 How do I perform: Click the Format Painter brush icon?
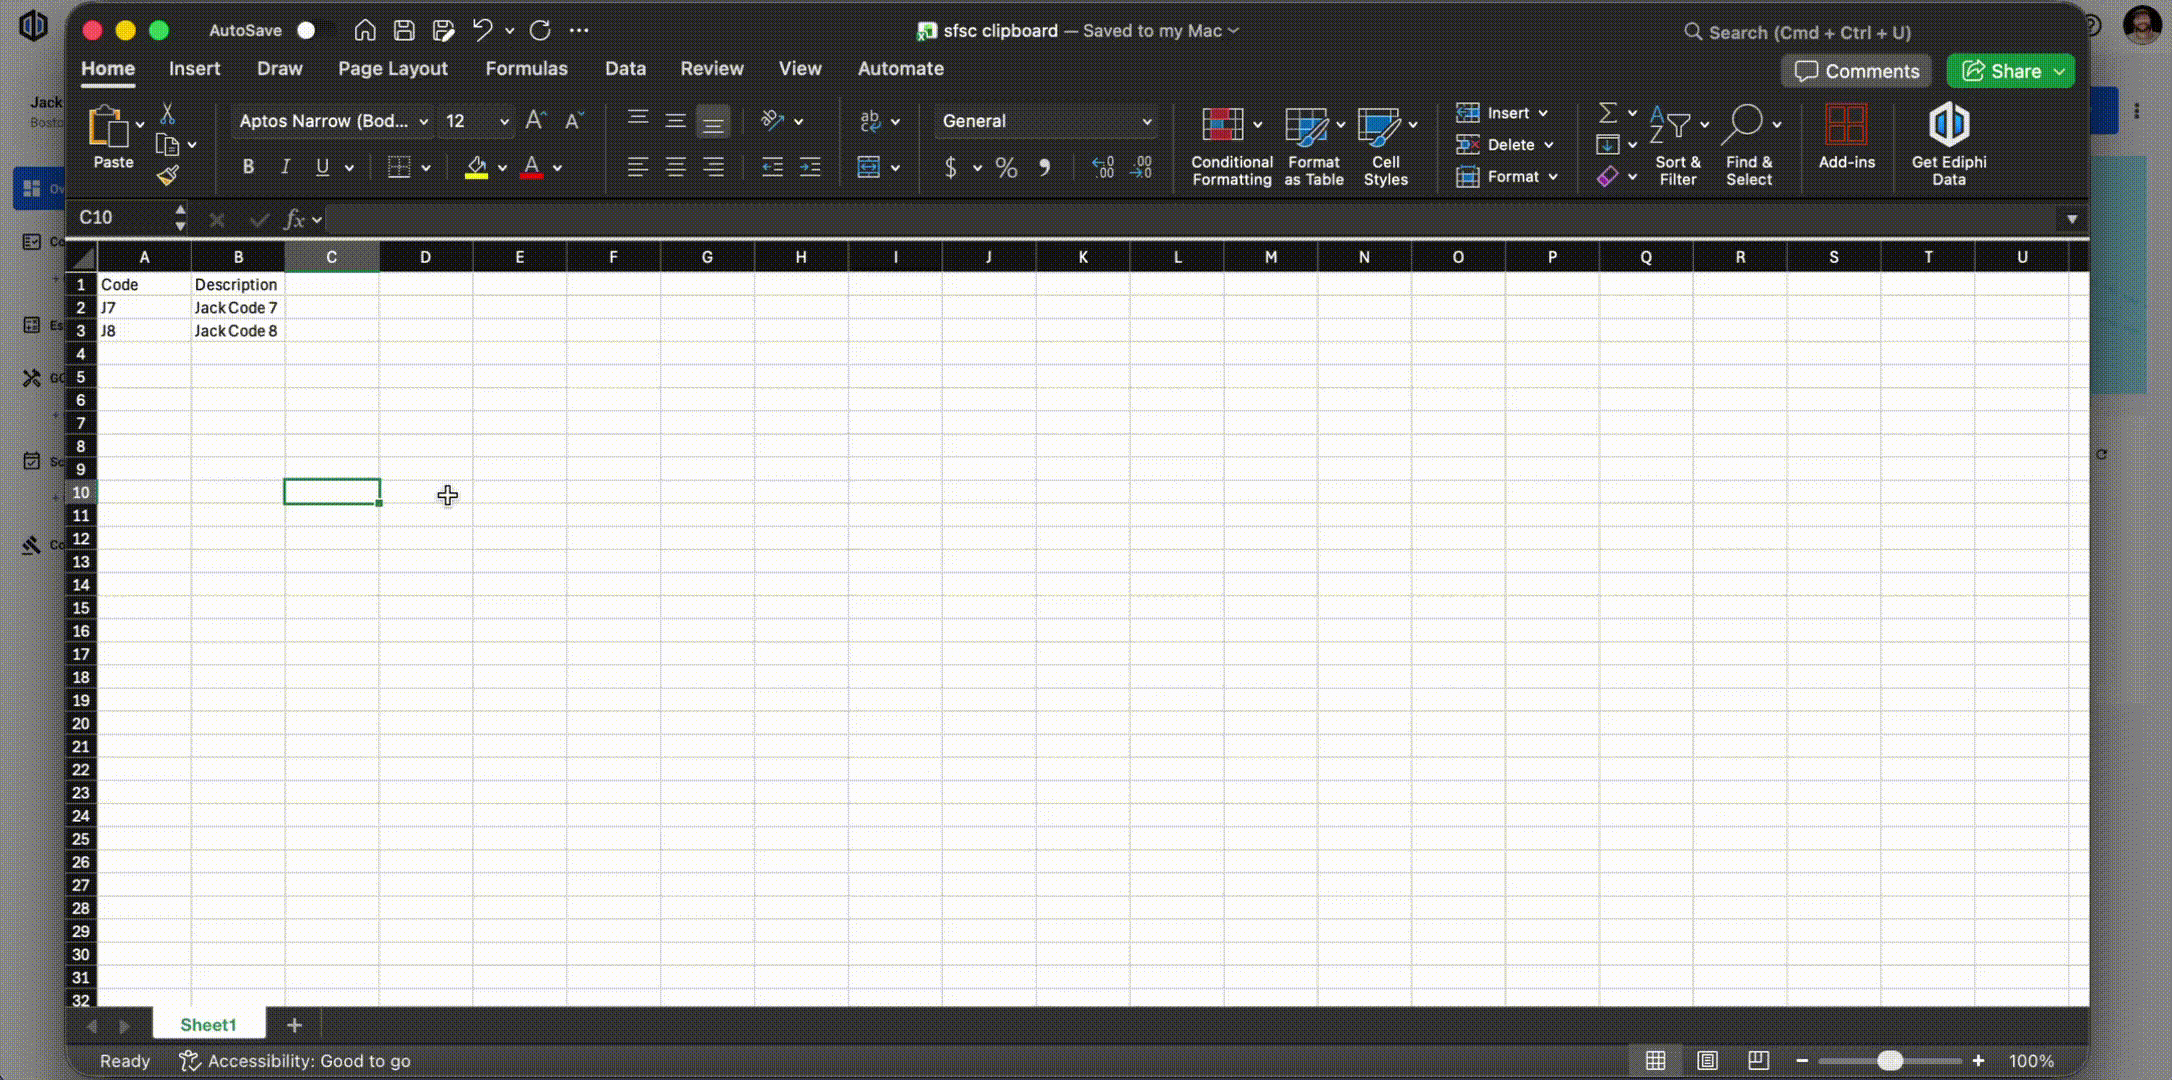tap(167, 176)
